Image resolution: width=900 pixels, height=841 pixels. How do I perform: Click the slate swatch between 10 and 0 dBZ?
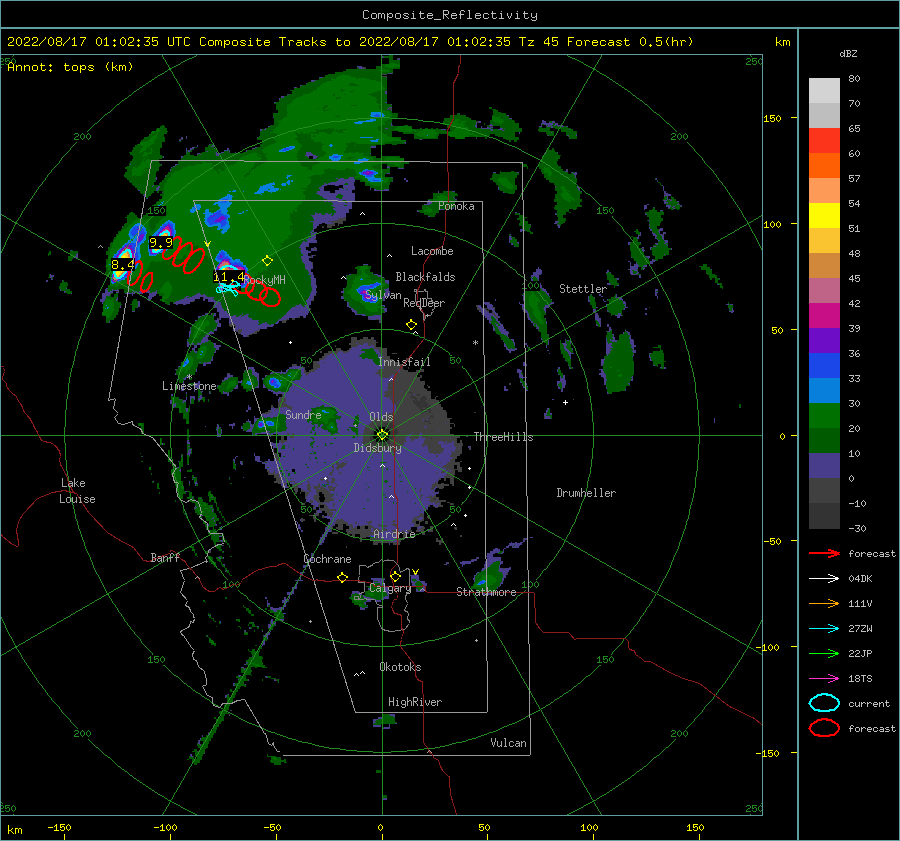(x=824, y=466)
